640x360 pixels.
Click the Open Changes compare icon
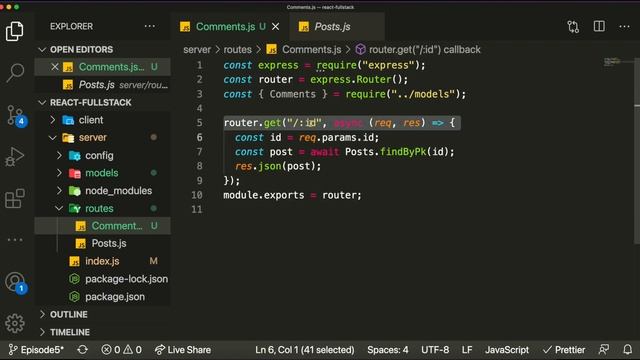[x=573, y=27]
